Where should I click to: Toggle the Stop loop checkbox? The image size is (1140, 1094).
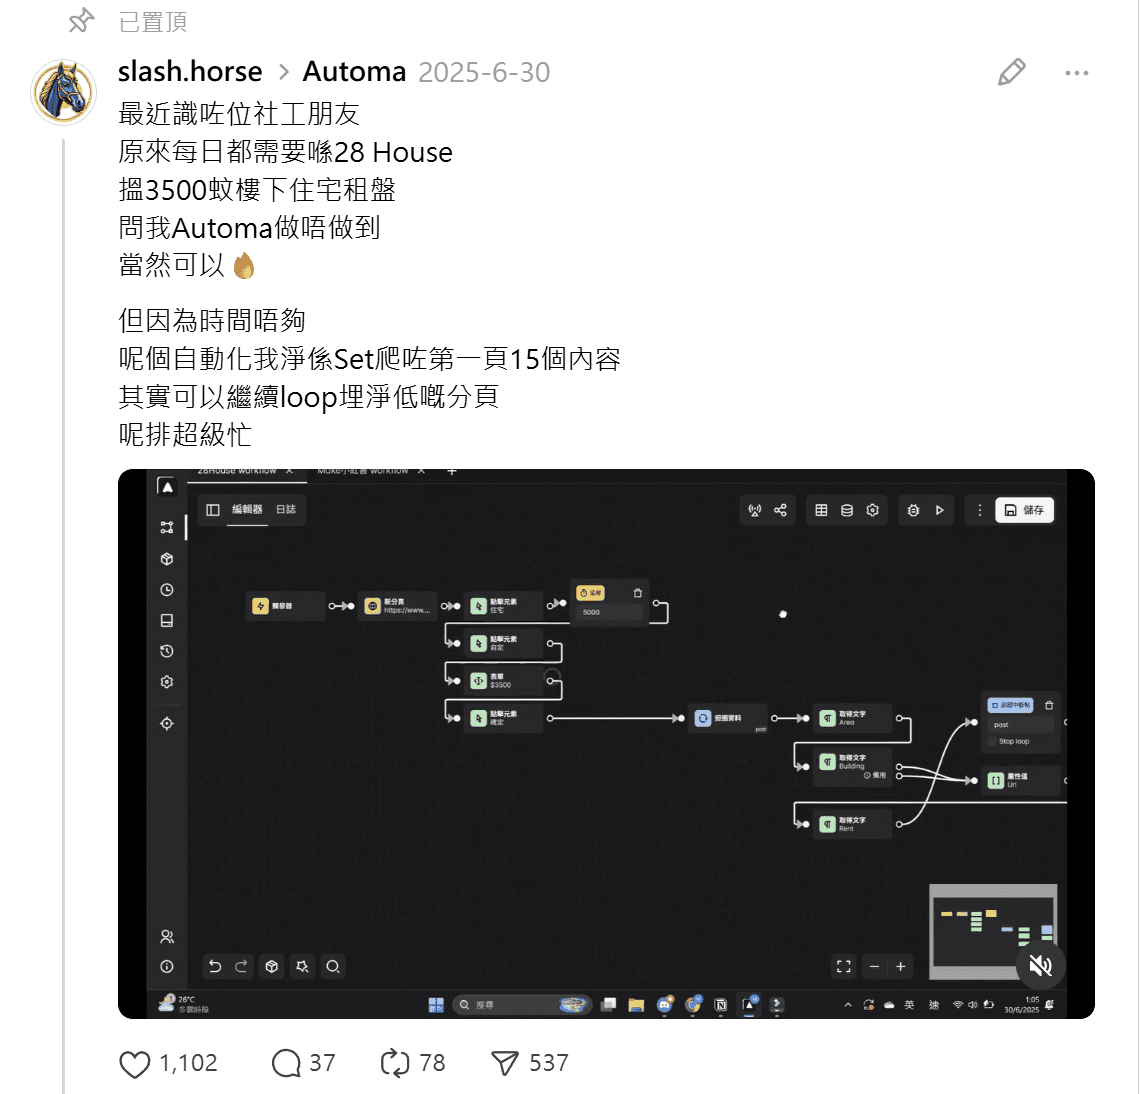(992, 741)
